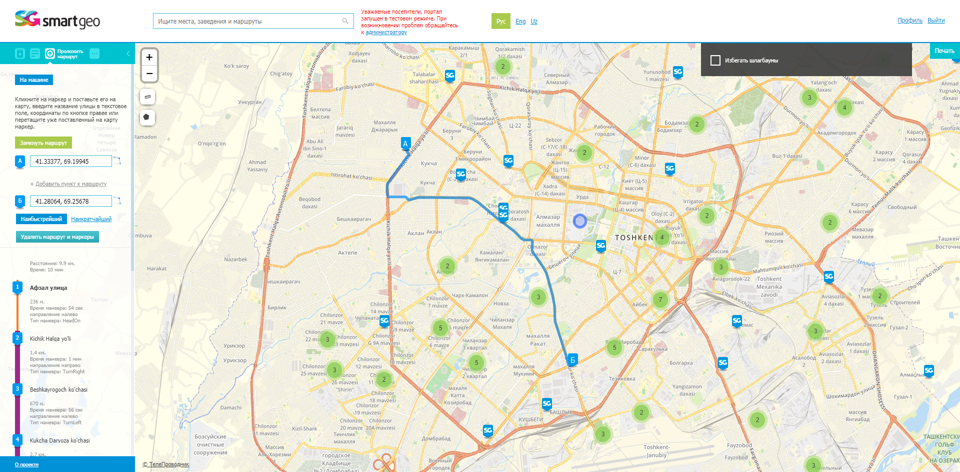The width and height of the screenshot is (960, 472).
Task: Open the first icon tab in sidebar header
Action: click(x=19, y=53)
